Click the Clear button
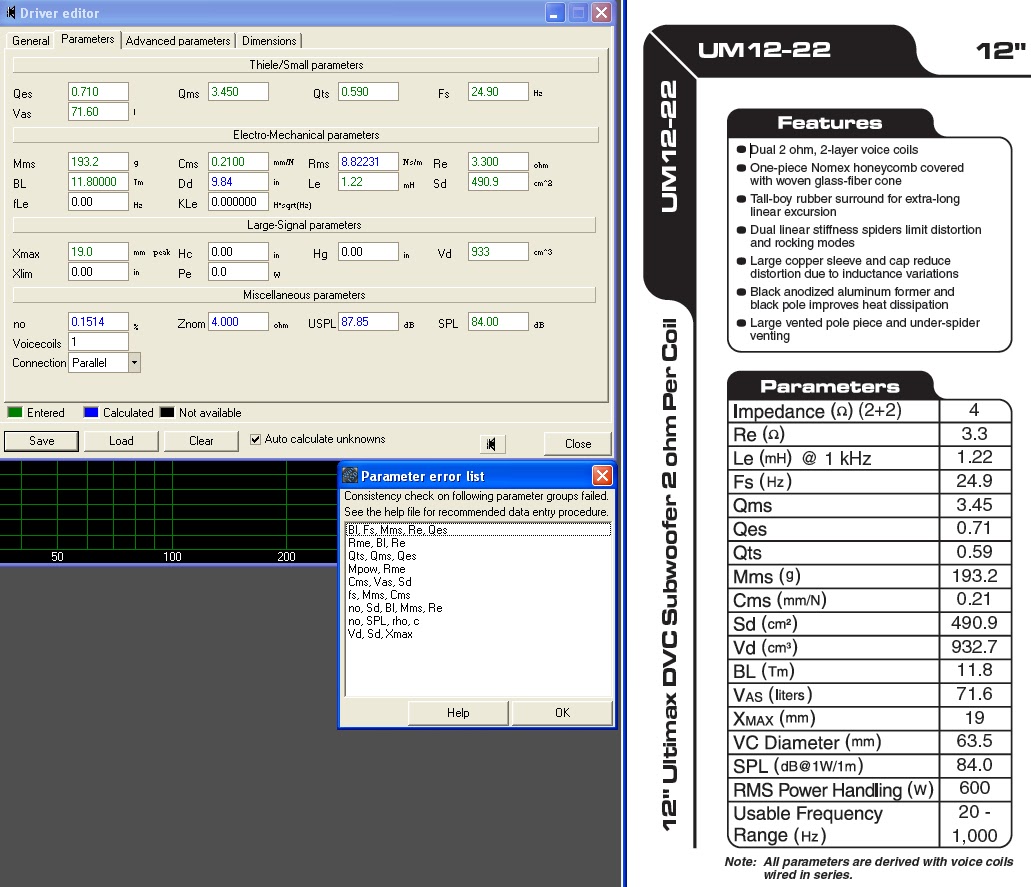Image resolution: width=1031 pixels, height=887 pixels. (x=201, y=441)
